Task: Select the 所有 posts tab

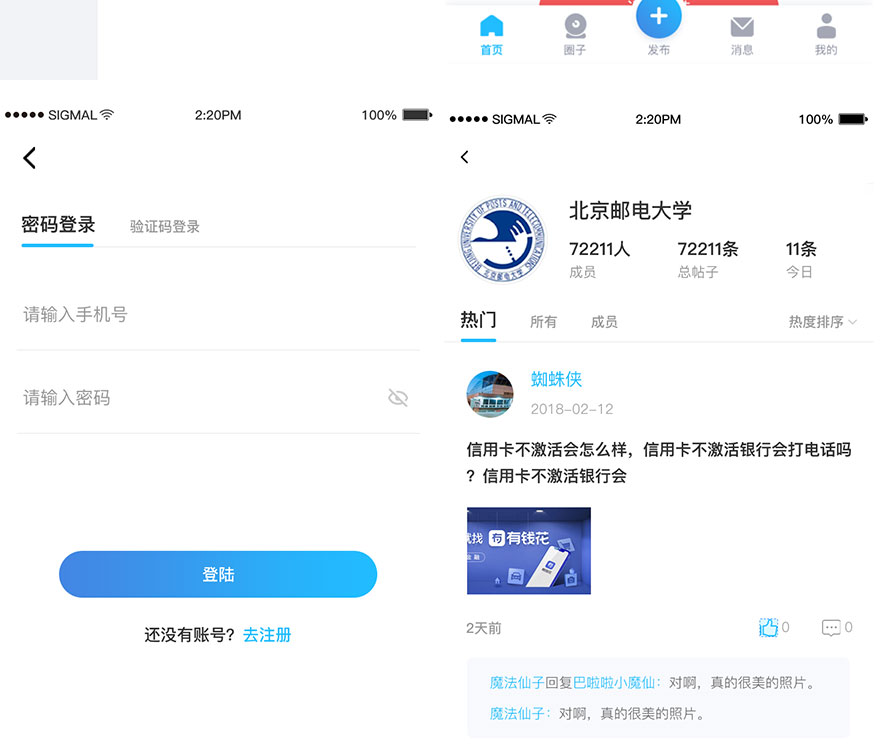Action: [x=543, y=322]
